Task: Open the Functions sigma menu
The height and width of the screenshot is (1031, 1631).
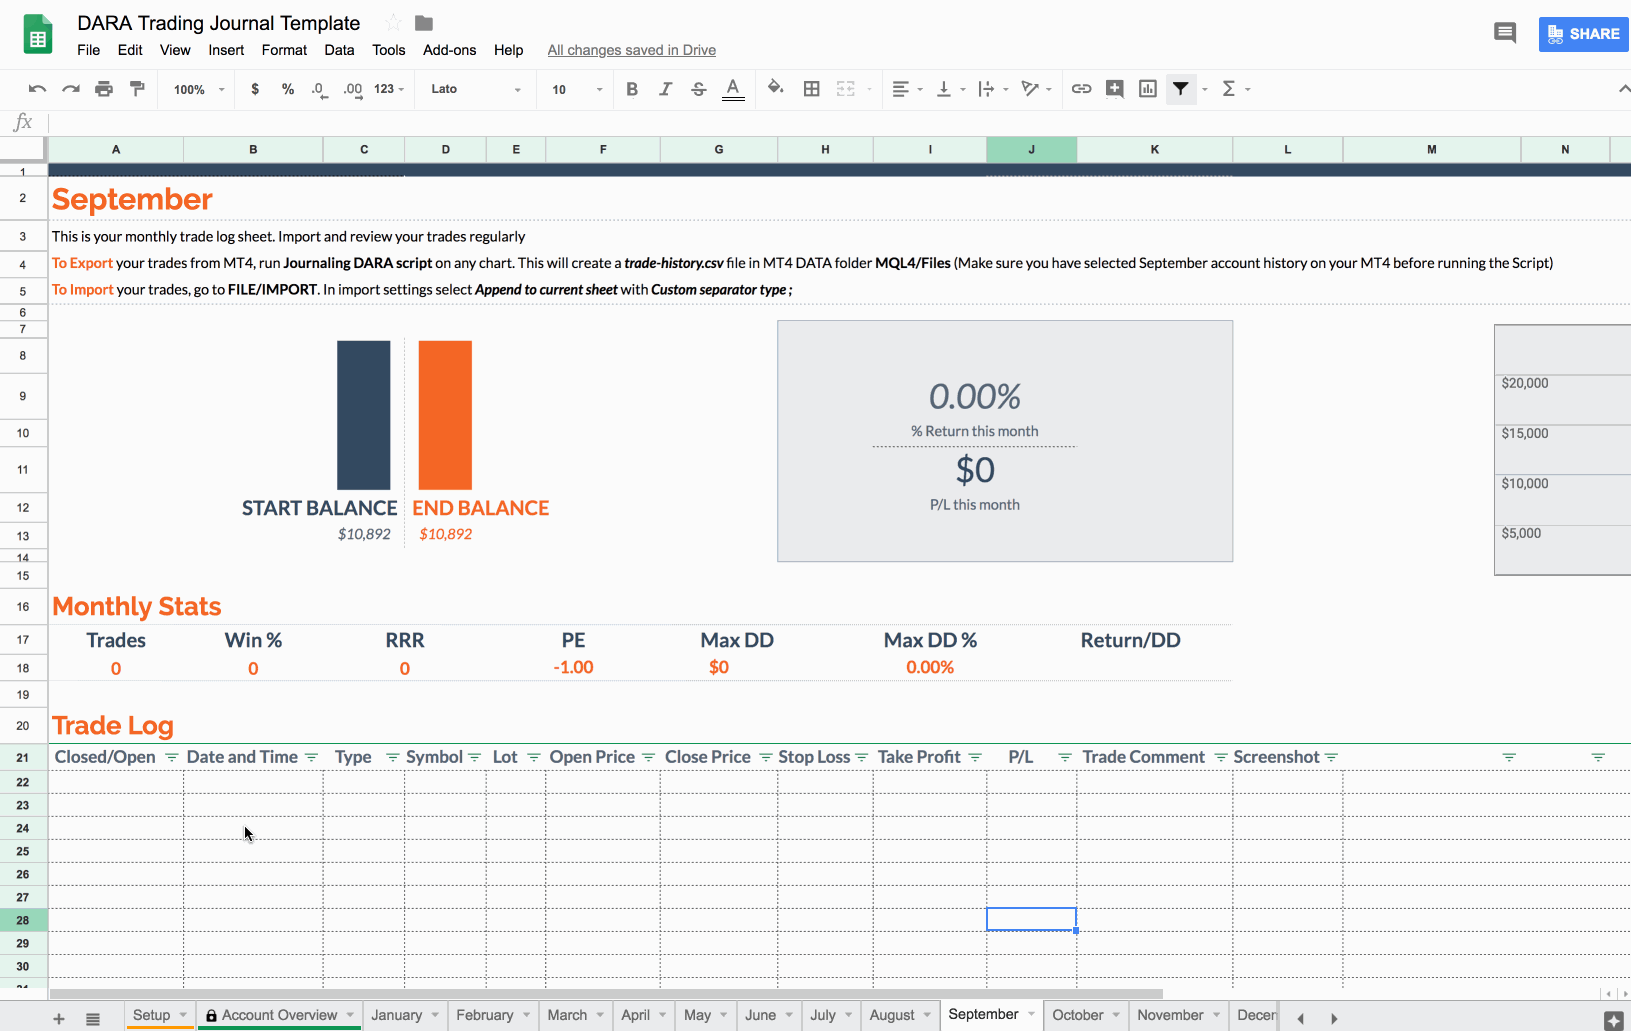Action: pyautogui.click(x=1229, y=89)
